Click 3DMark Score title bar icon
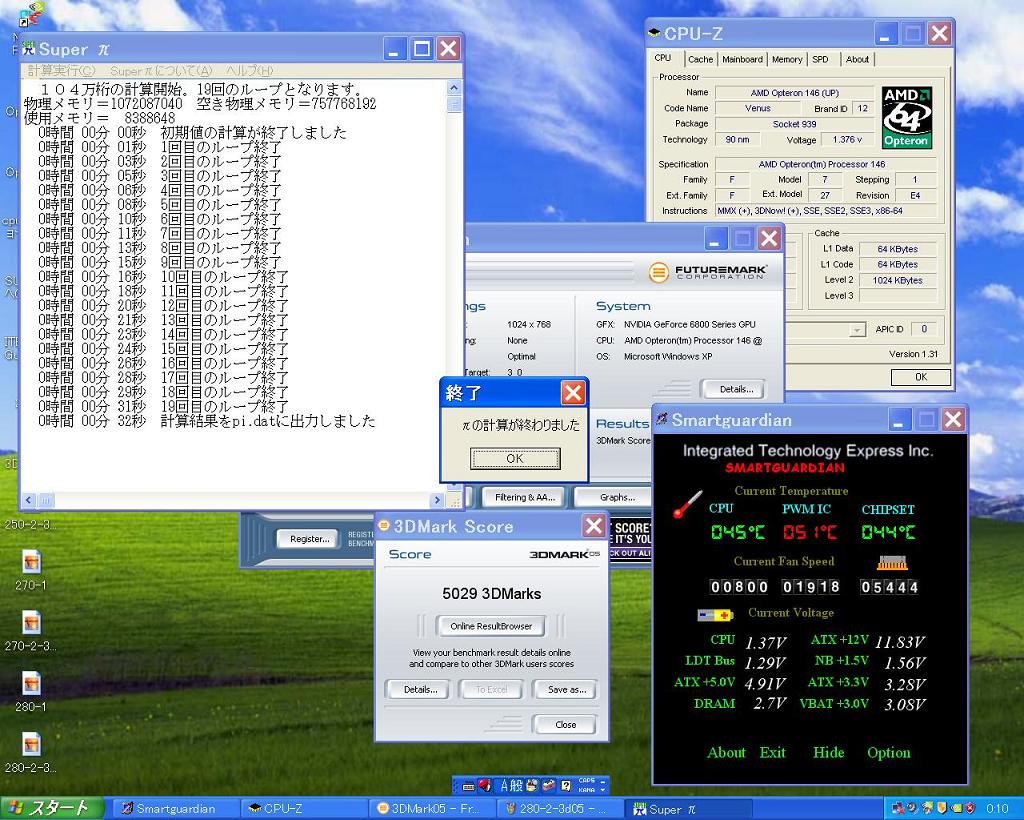The image size is (1024, 820). (384, 526)
